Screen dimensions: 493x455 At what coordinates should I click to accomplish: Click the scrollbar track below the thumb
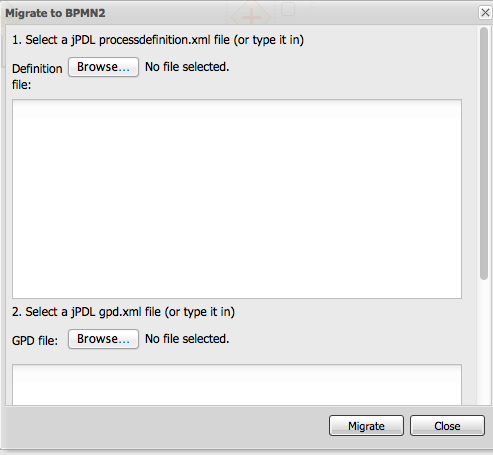click(484, 342)
